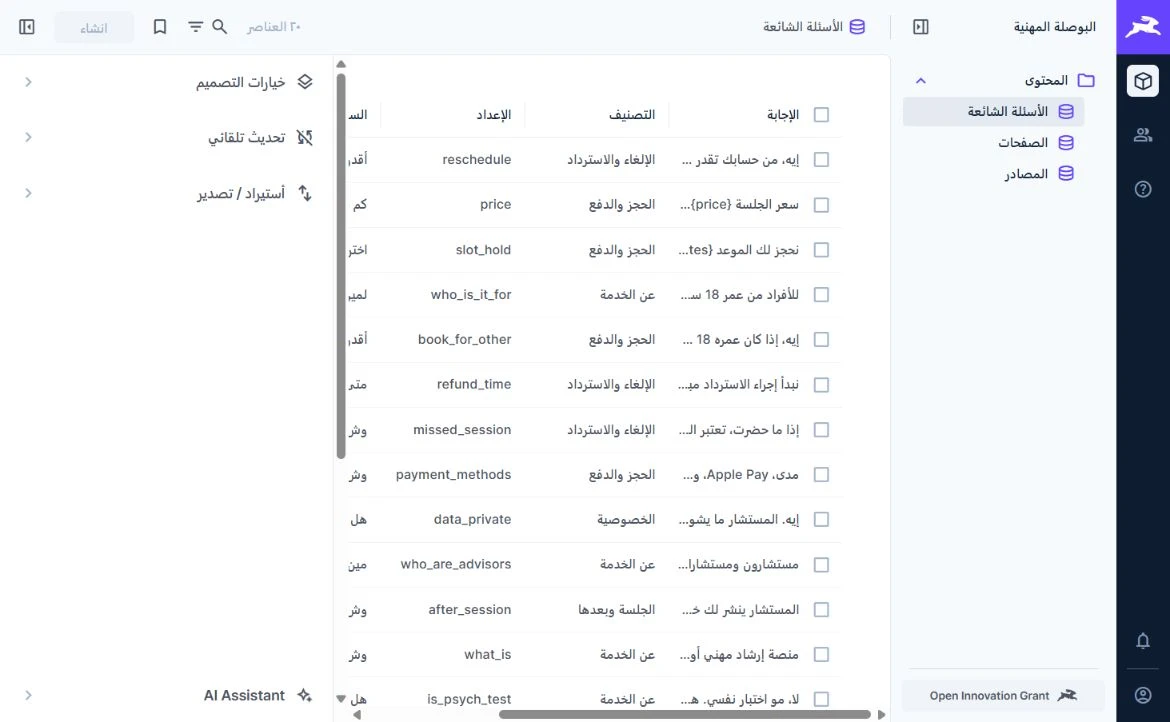Image resolution: width=1170 pixels, height=722 pixels.
Task: Open the filter icon in toolbar
Action: point(195,27)
